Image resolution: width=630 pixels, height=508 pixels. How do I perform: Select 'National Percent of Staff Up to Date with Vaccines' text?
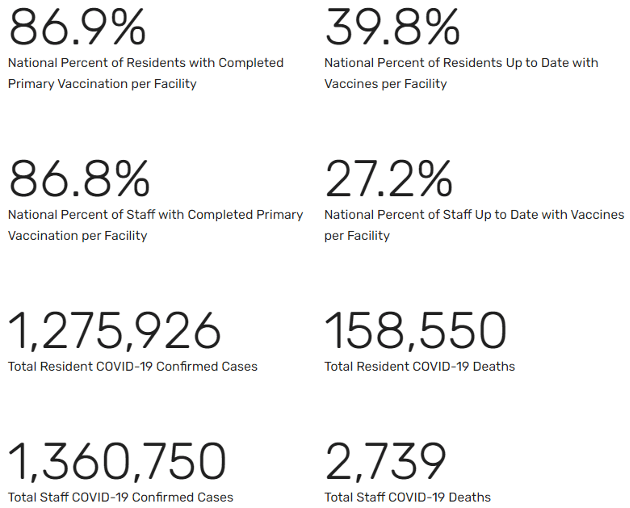474,215
